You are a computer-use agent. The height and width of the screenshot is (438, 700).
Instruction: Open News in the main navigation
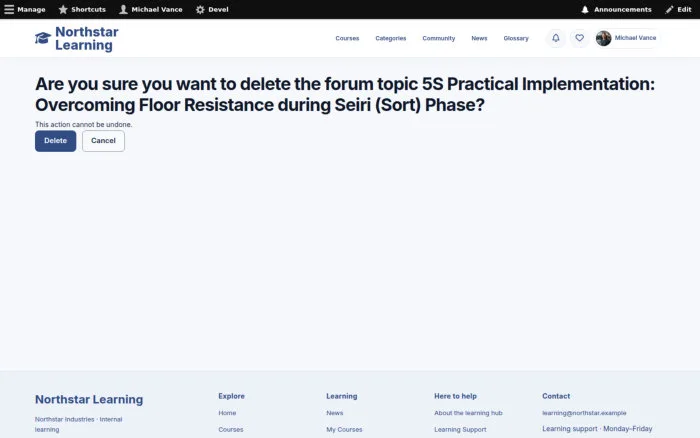point(479,38)
